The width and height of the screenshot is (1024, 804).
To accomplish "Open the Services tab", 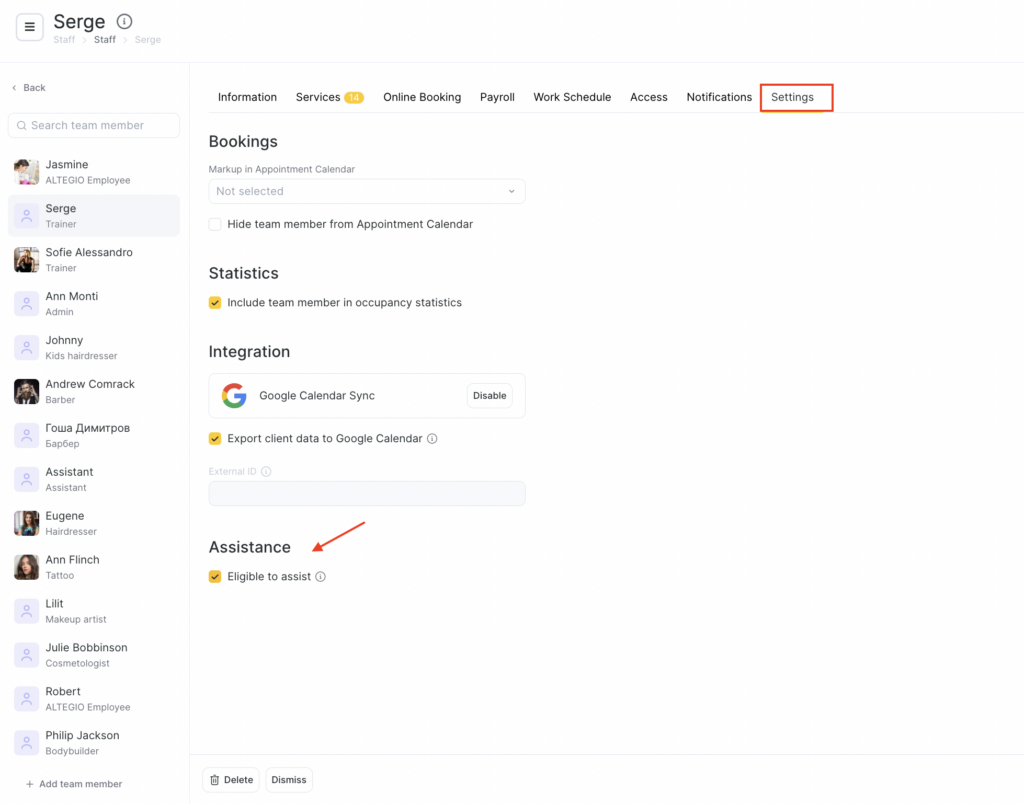I will [318, 98].
